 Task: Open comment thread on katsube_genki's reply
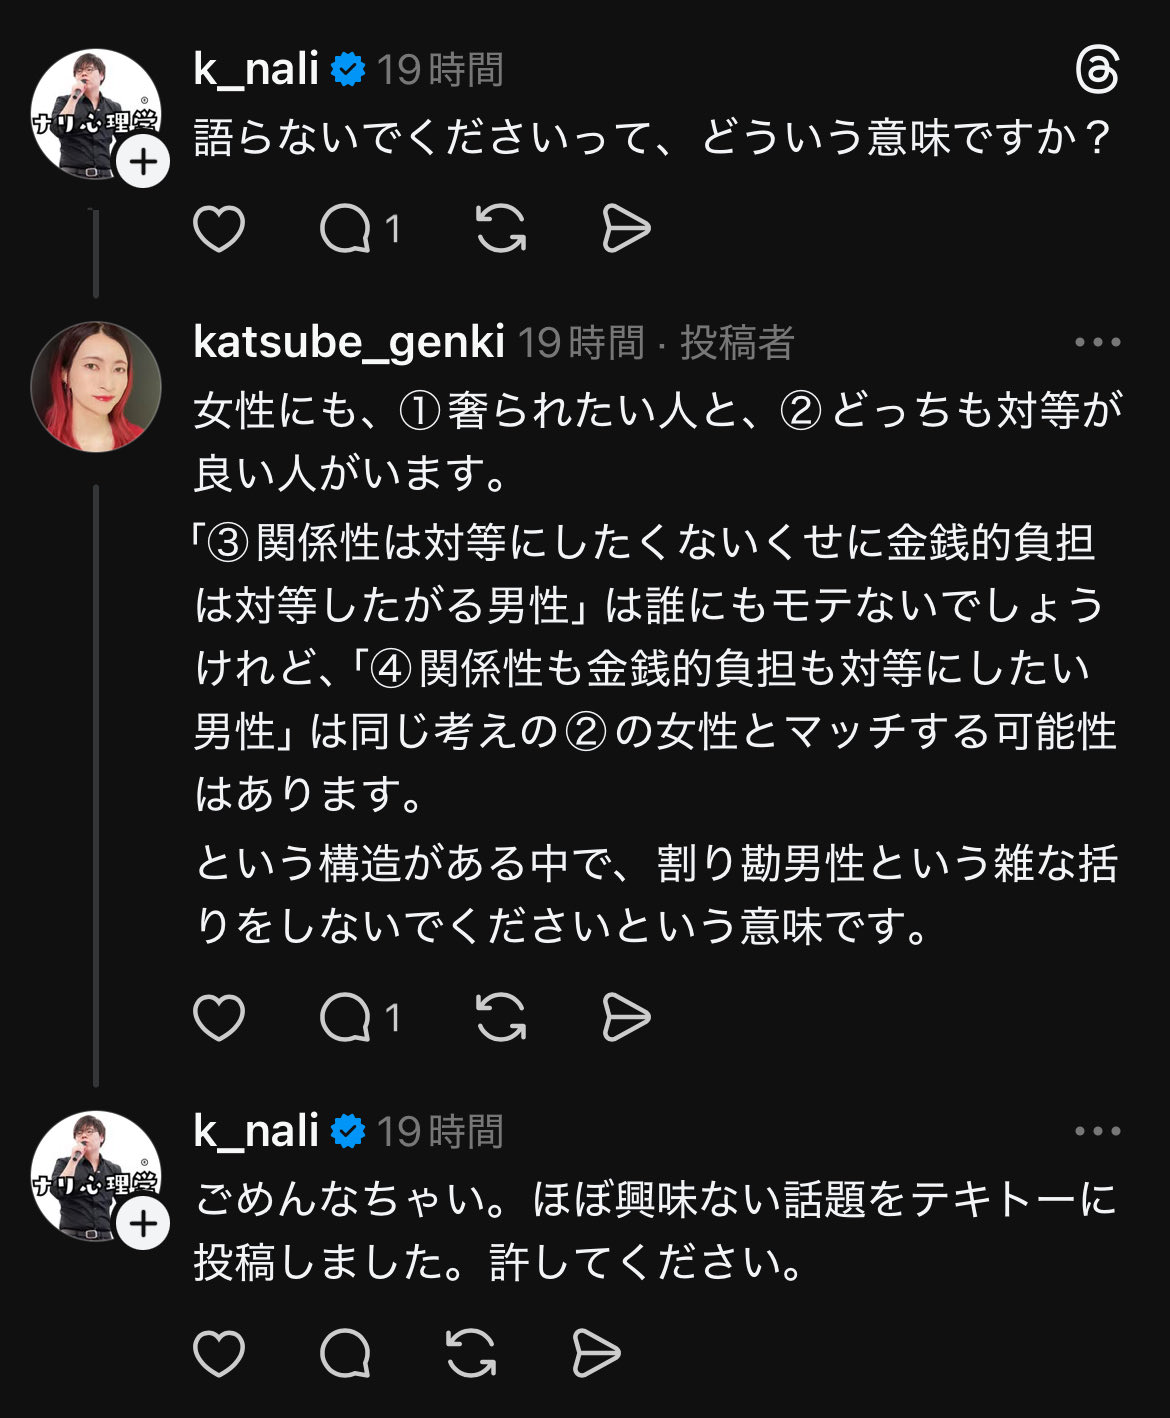point(346,1018)
